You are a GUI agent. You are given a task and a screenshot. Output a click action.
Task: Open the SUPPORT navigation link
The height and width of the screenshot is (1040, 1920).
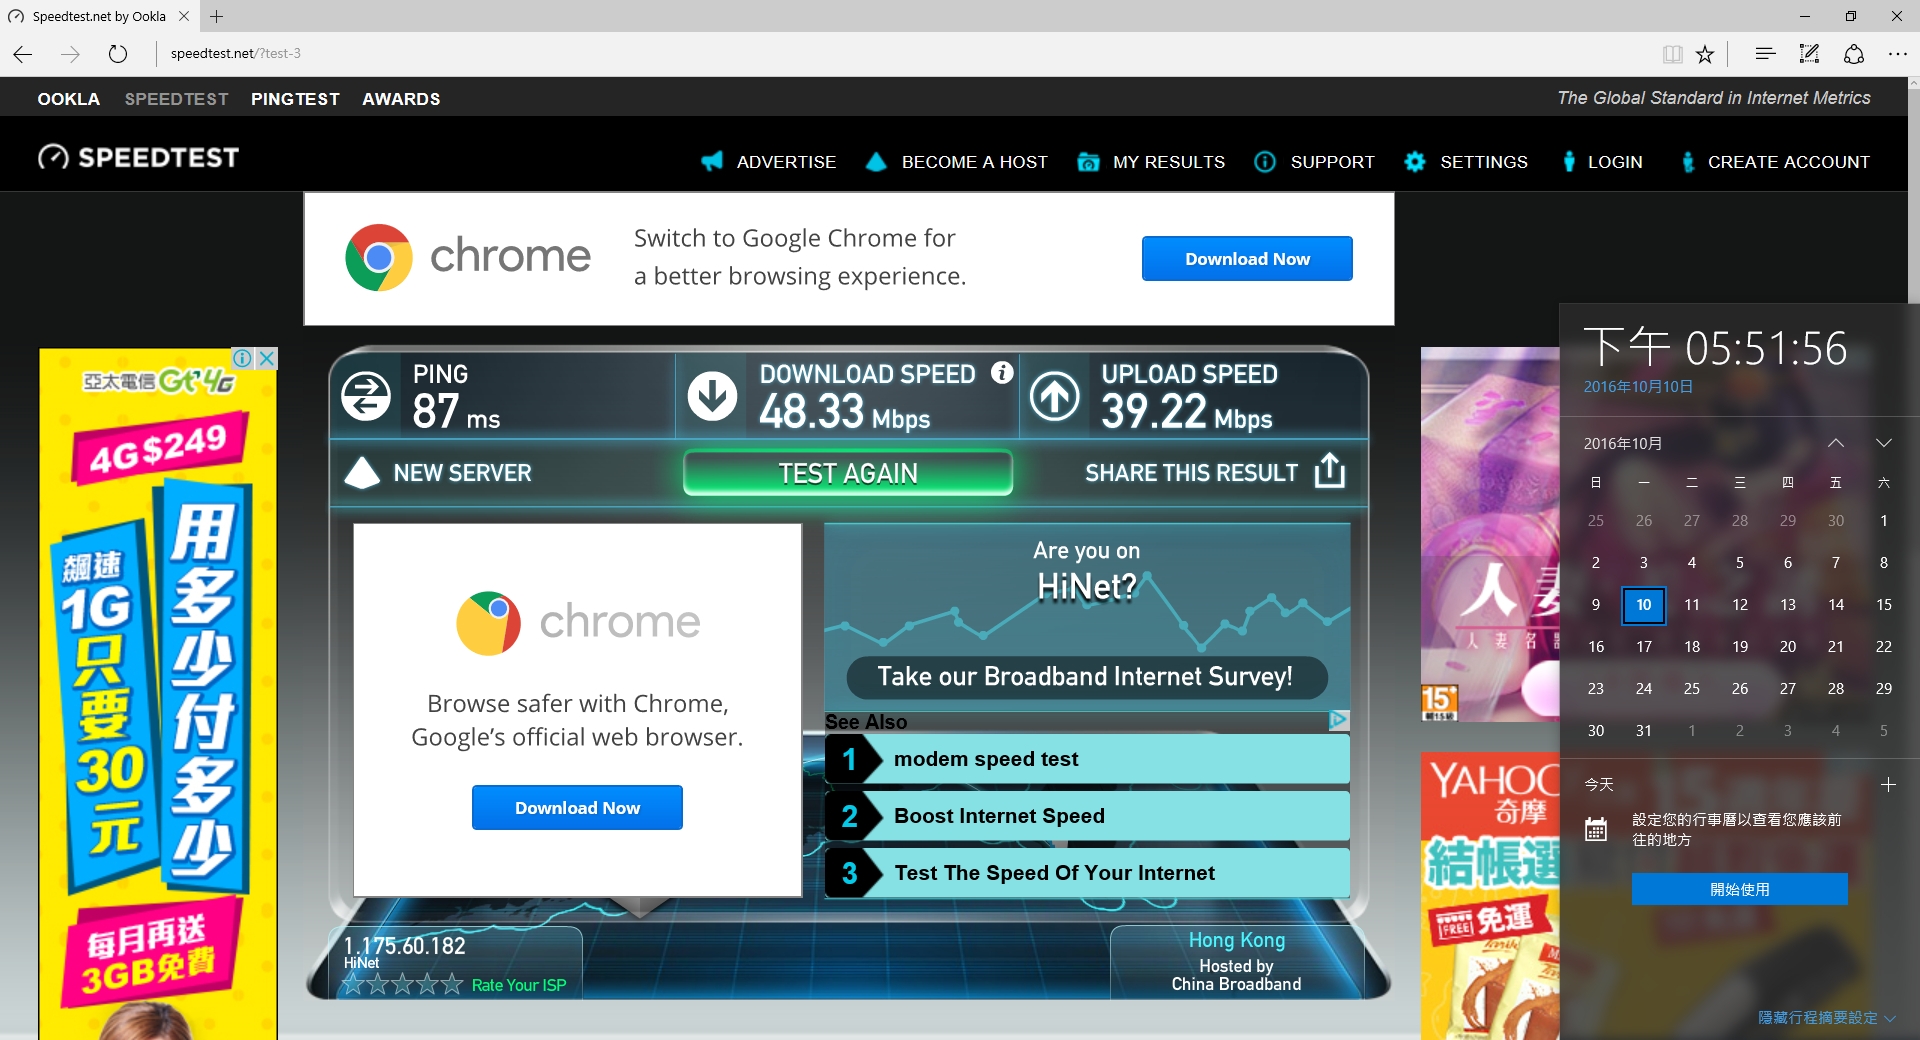tap(1332, 162)
